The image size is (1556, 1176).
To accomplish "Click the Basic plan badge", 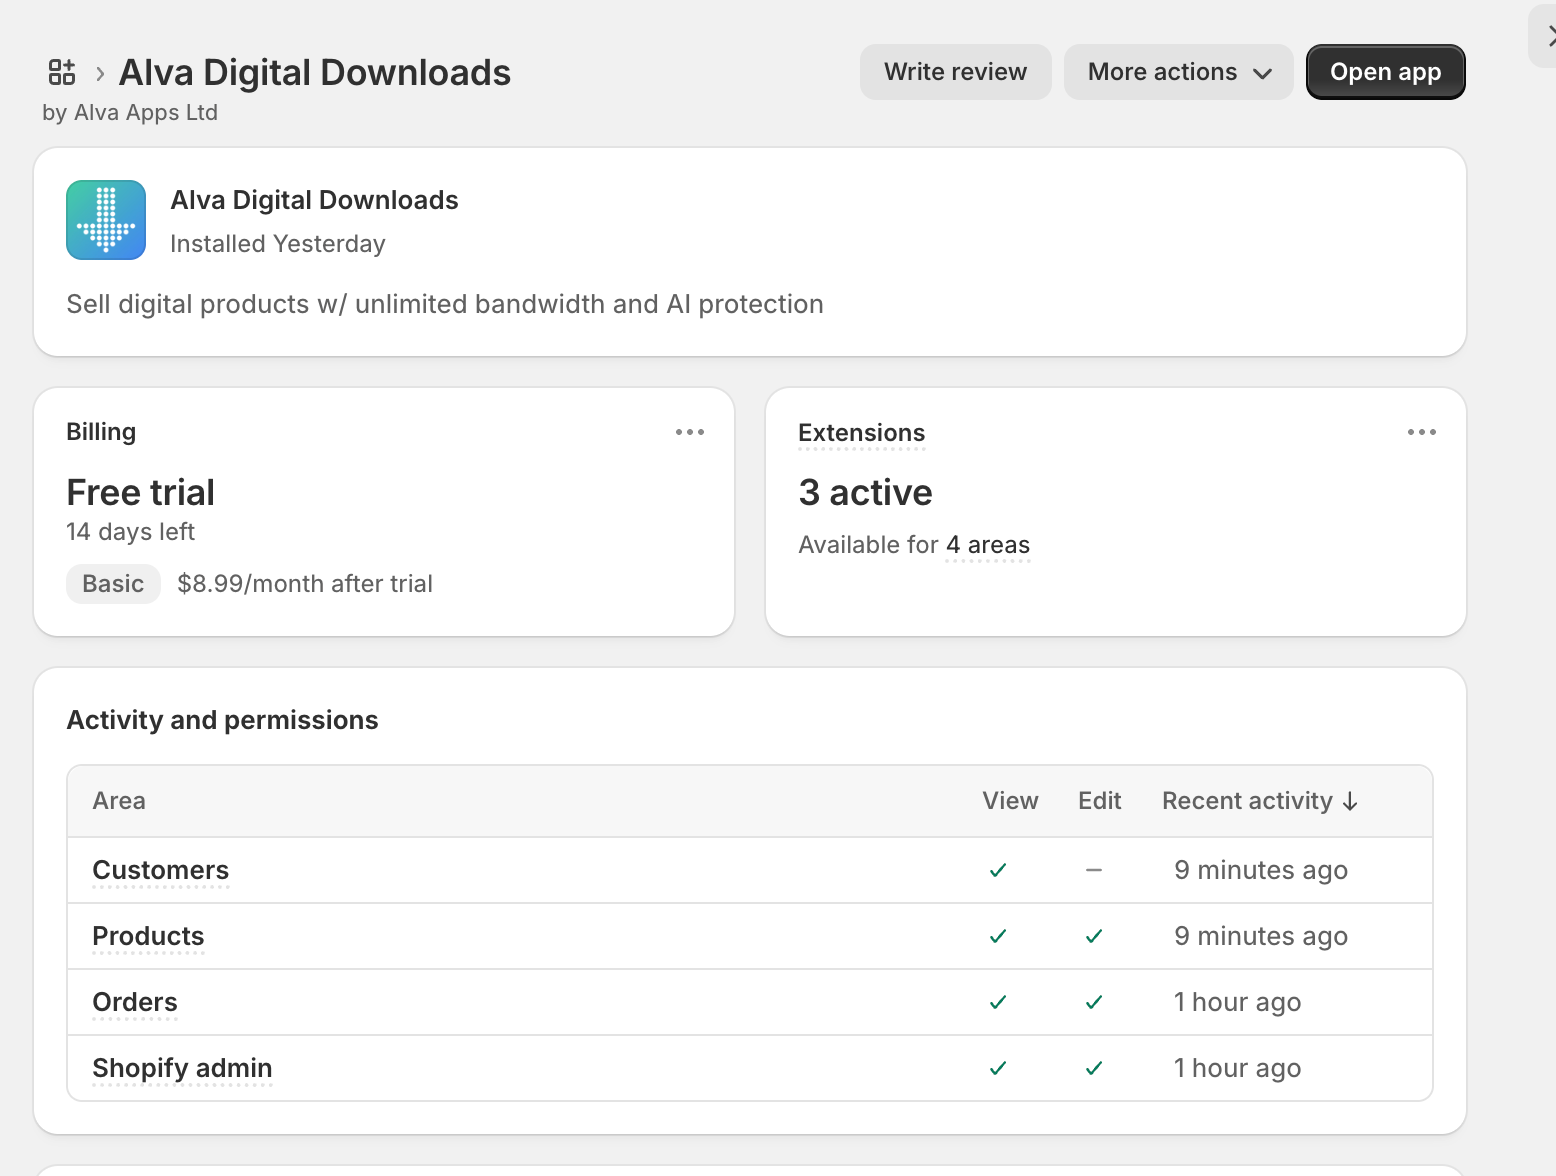I will click(x=113, y=584).
